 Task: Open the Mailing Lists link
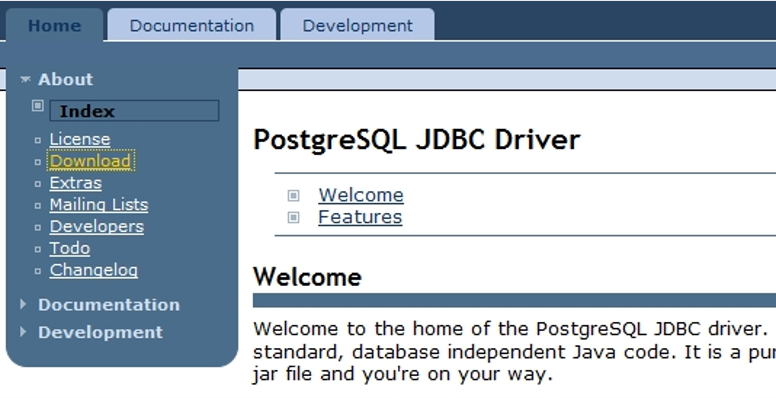[x=98, y=204]
